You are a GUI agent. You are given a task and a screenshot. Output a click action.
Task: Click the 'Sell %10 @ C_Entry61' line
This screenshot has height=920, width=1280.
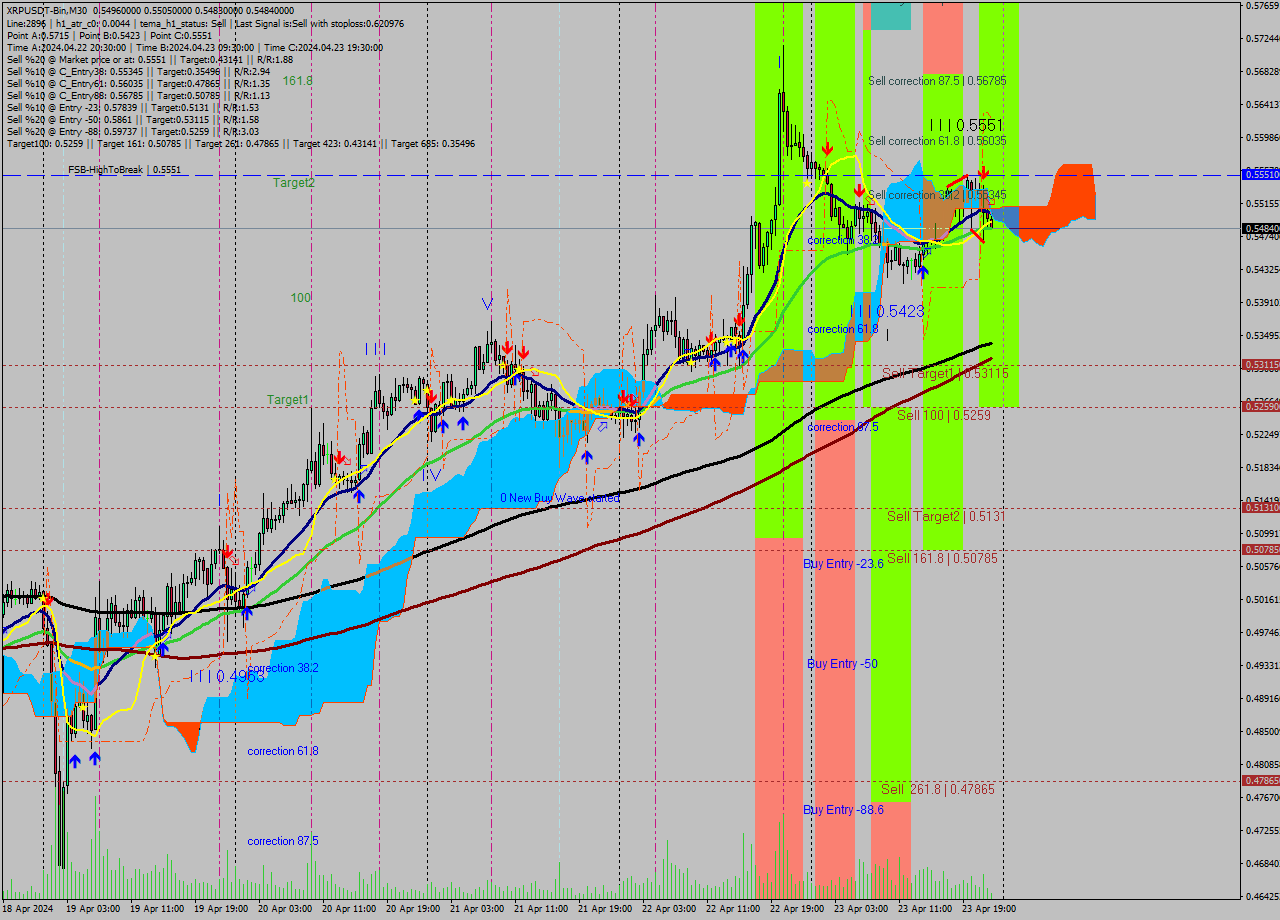(x=138, y=84)
